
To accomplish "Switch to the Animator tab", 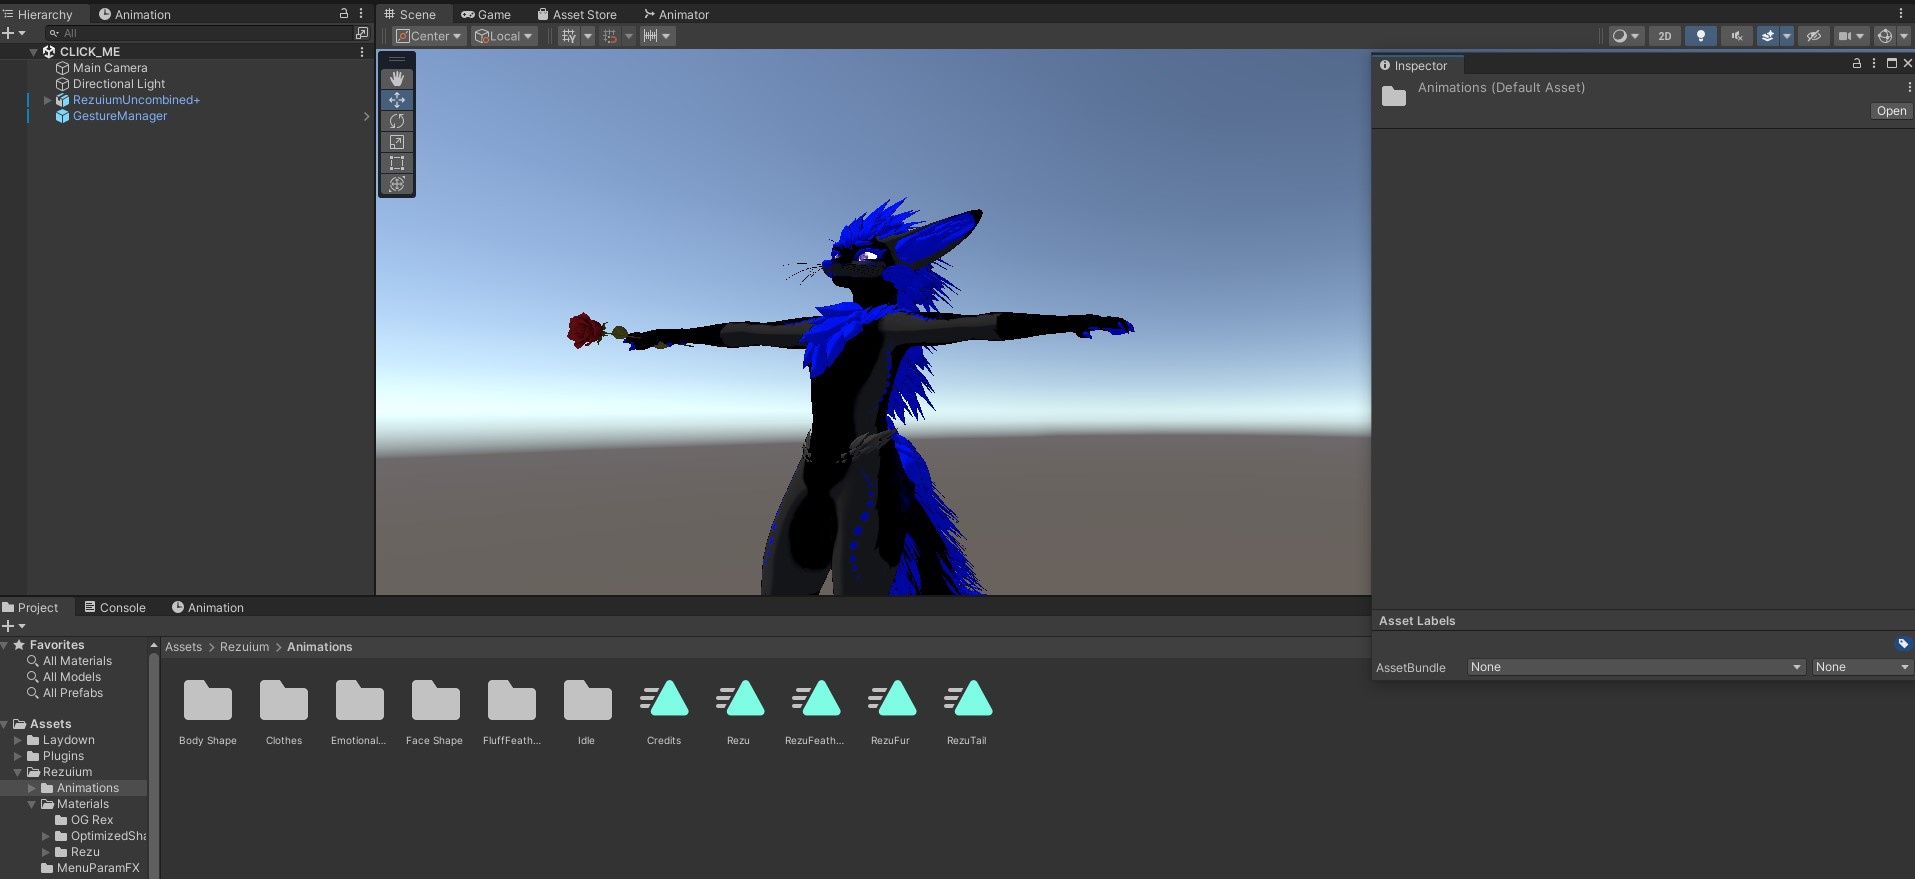I will (x=676, y=14).
